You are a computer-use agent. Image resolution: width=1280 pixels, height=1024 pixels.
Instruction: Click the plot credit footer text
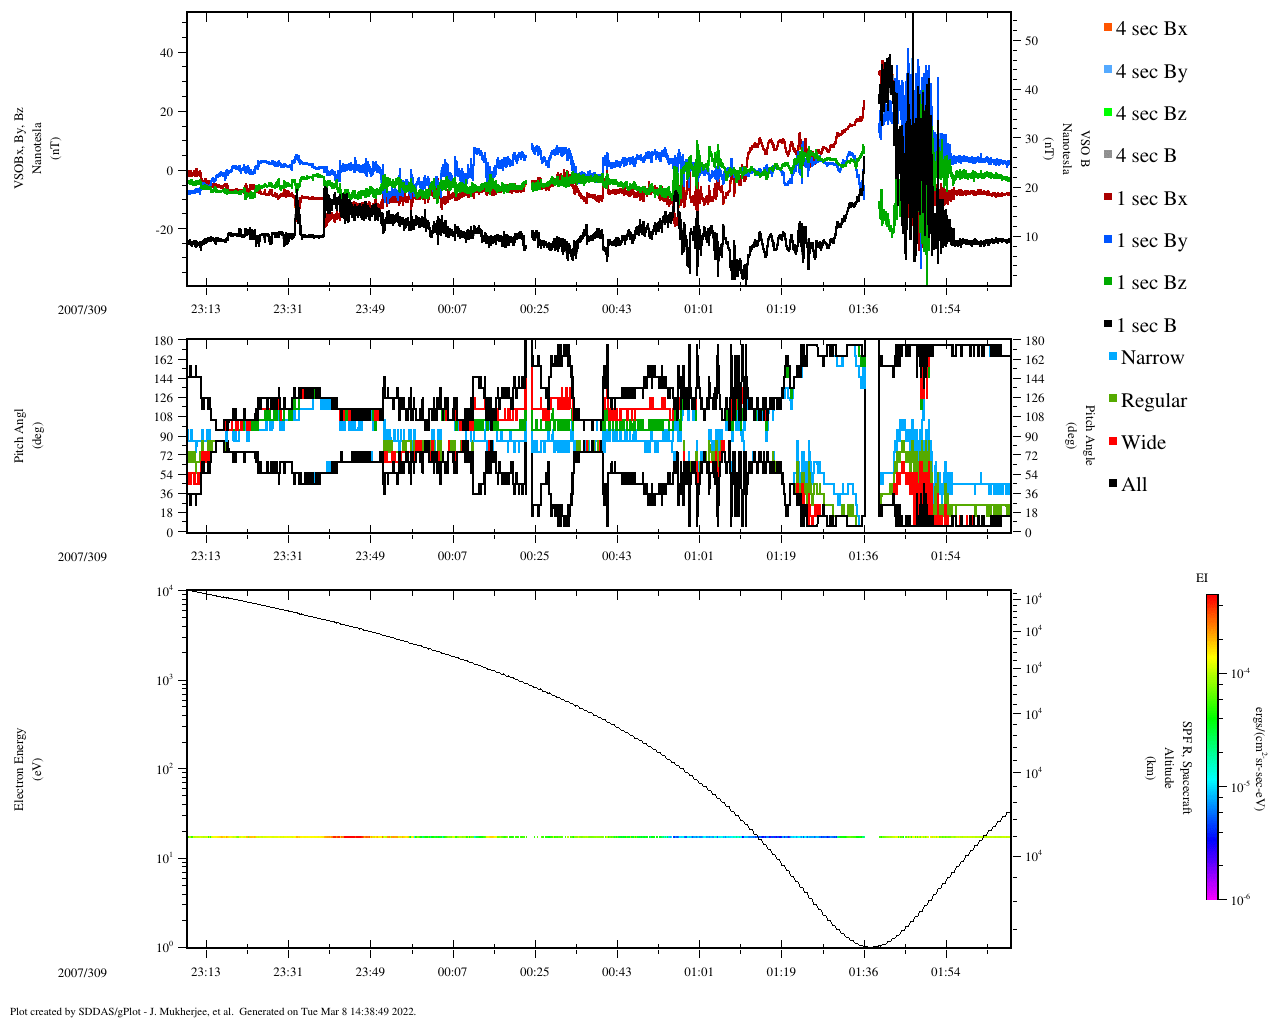coord(213,1011)
